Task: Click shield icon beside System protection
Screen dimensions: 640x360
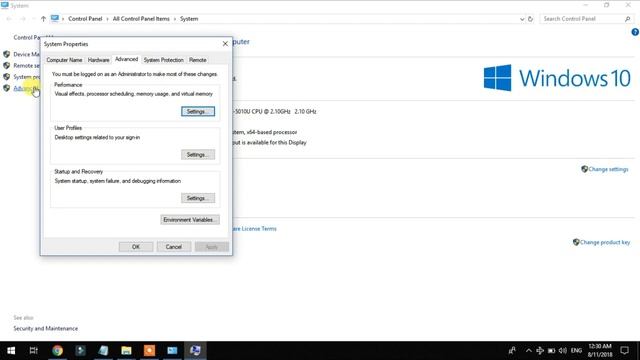Action: [x=7, y=77]
